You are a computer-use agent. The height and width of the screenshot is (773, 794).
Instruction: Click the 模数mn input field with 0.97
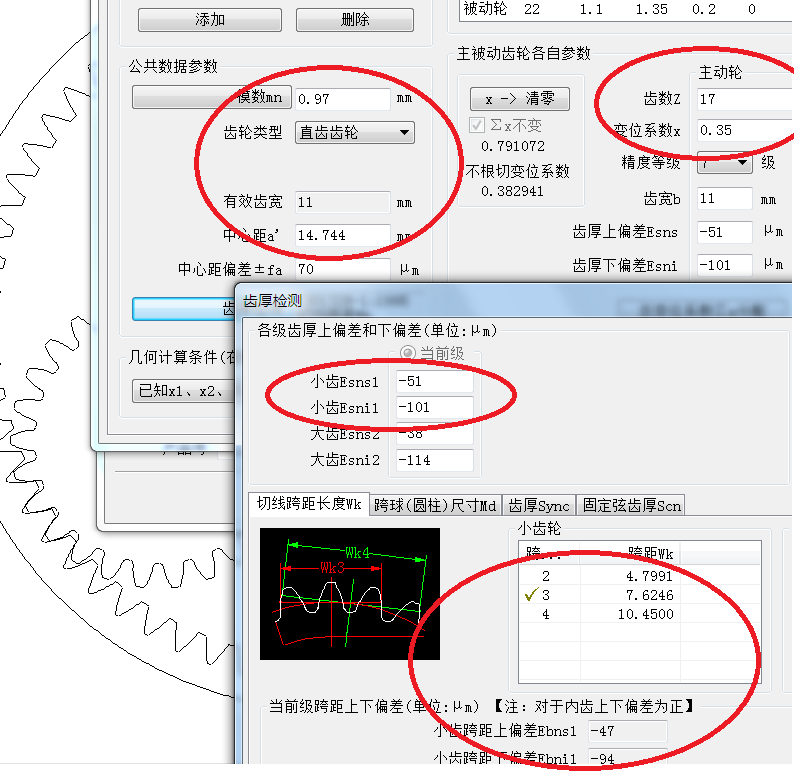(343, 99)
